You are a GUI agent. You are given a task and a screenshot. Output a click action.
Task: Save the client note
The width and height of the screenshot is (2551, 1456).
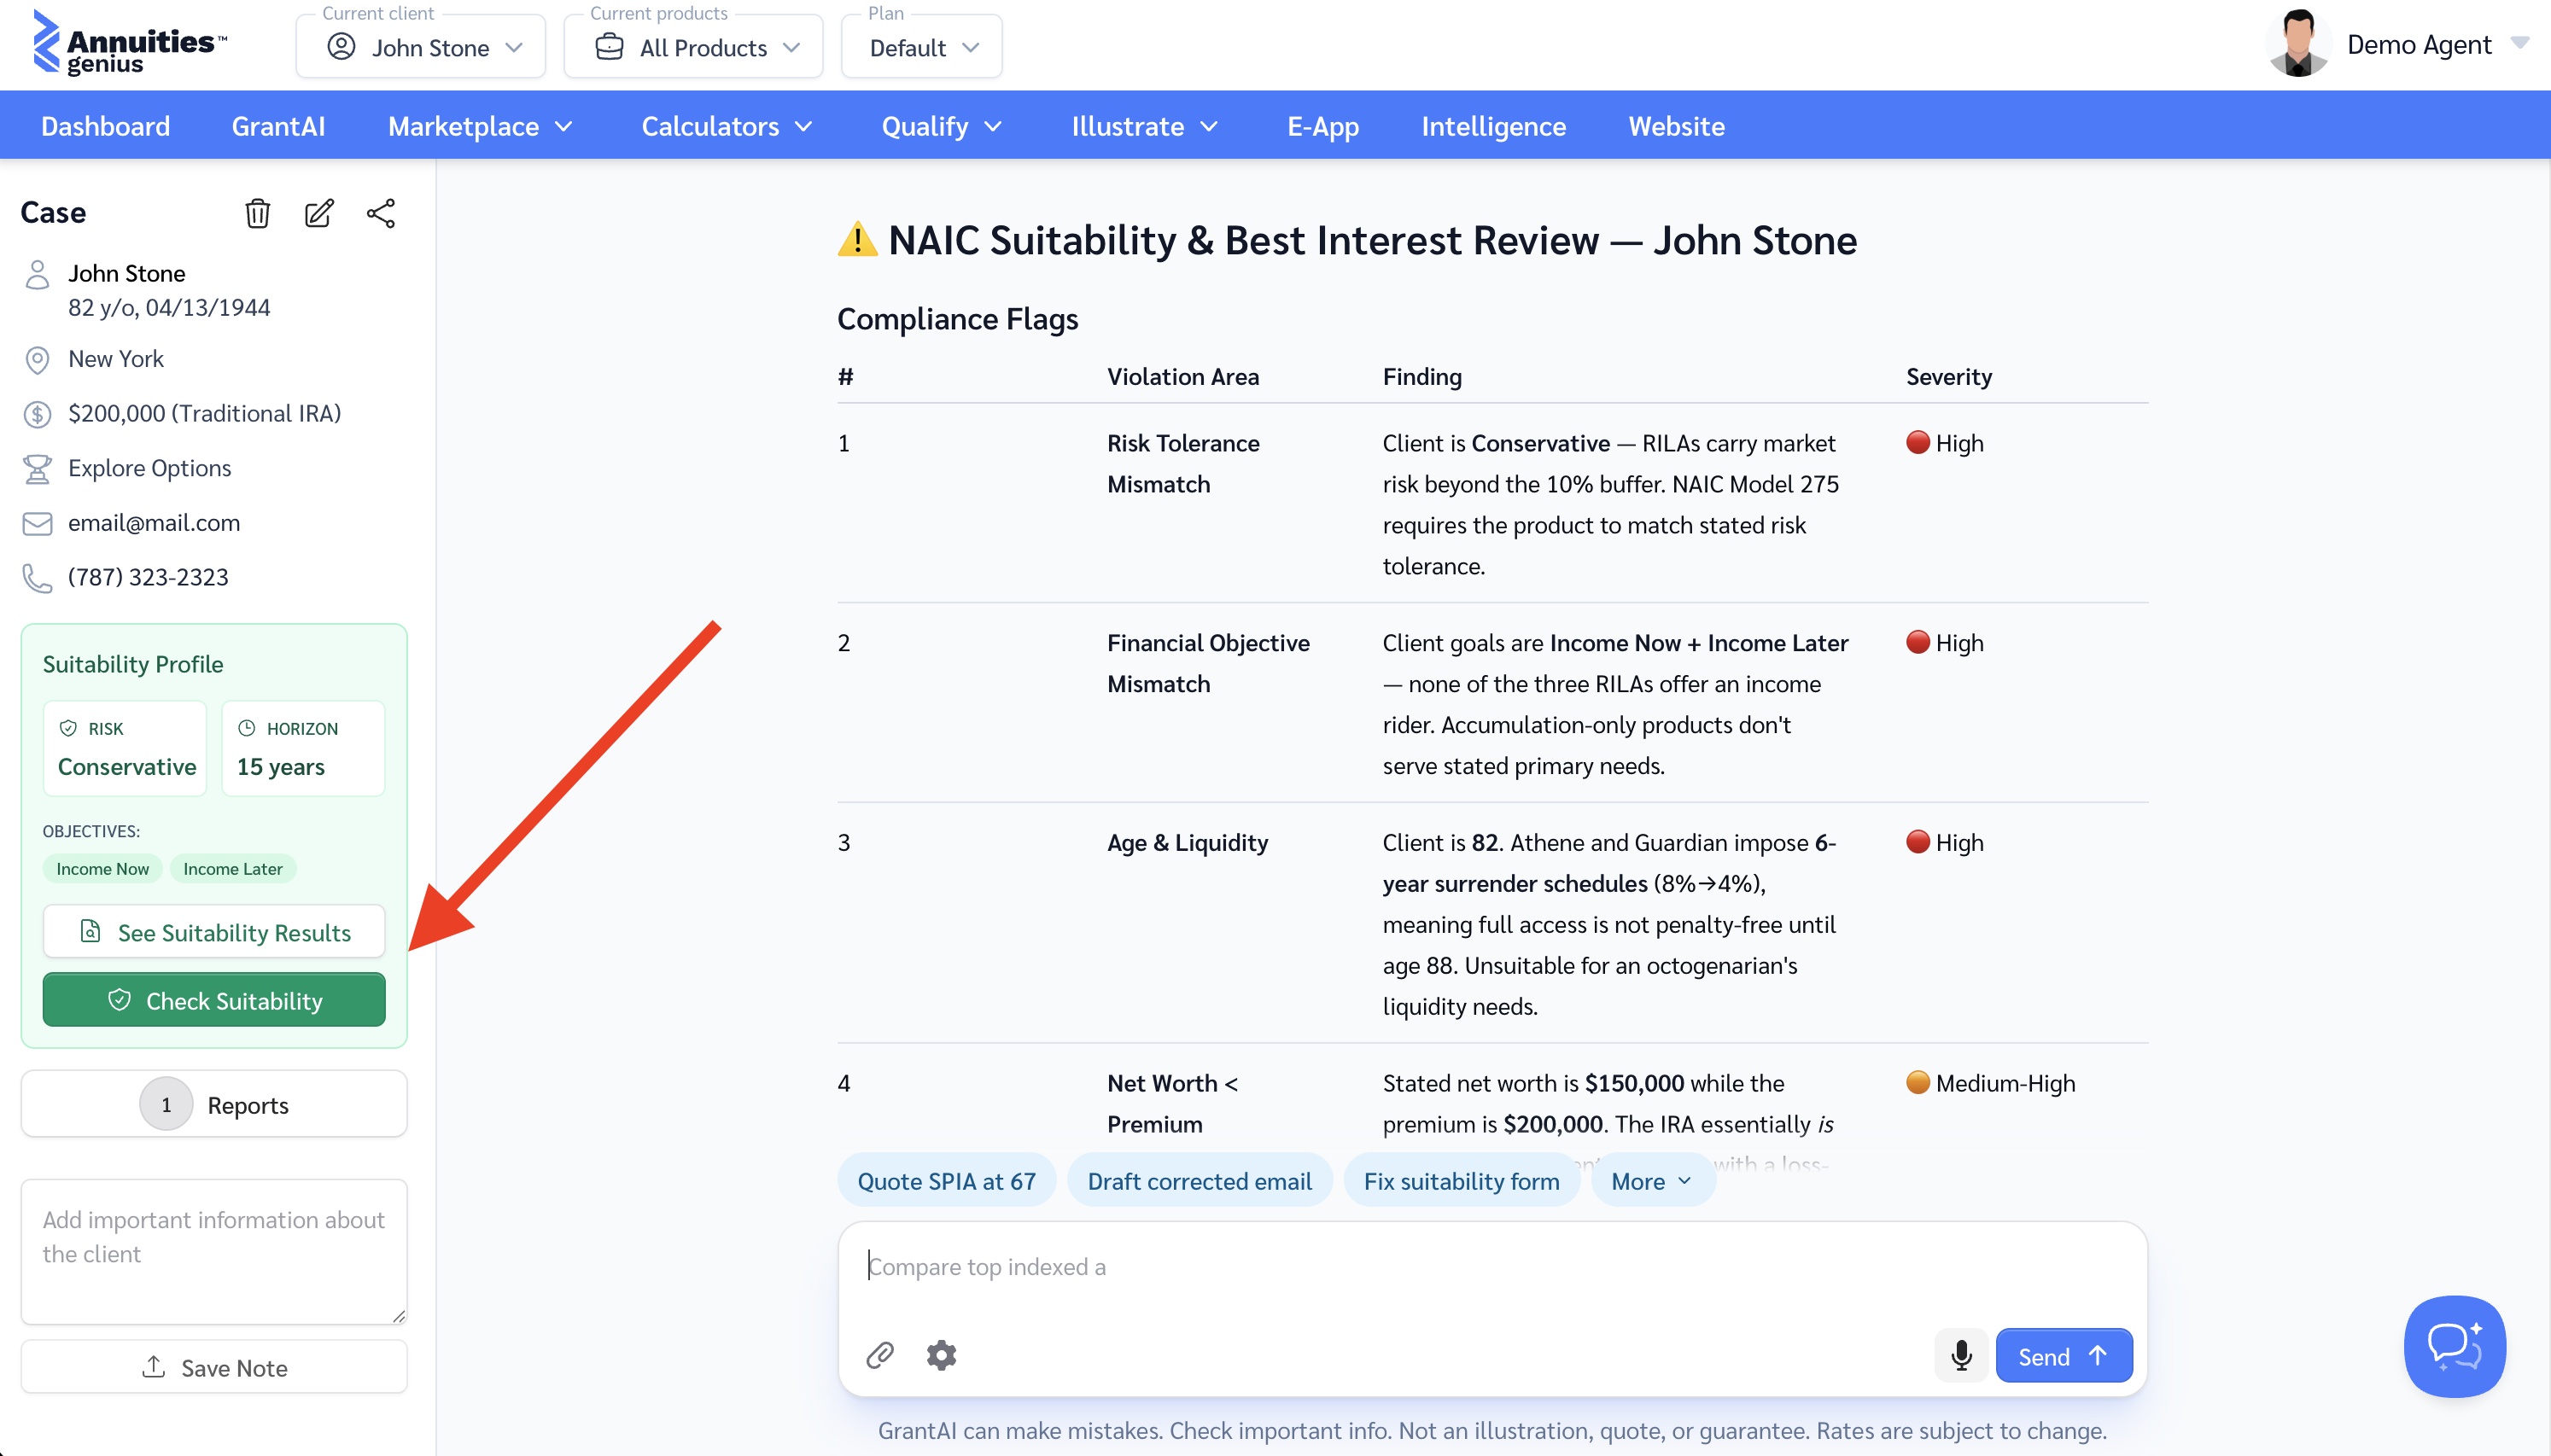point(214,1367)
